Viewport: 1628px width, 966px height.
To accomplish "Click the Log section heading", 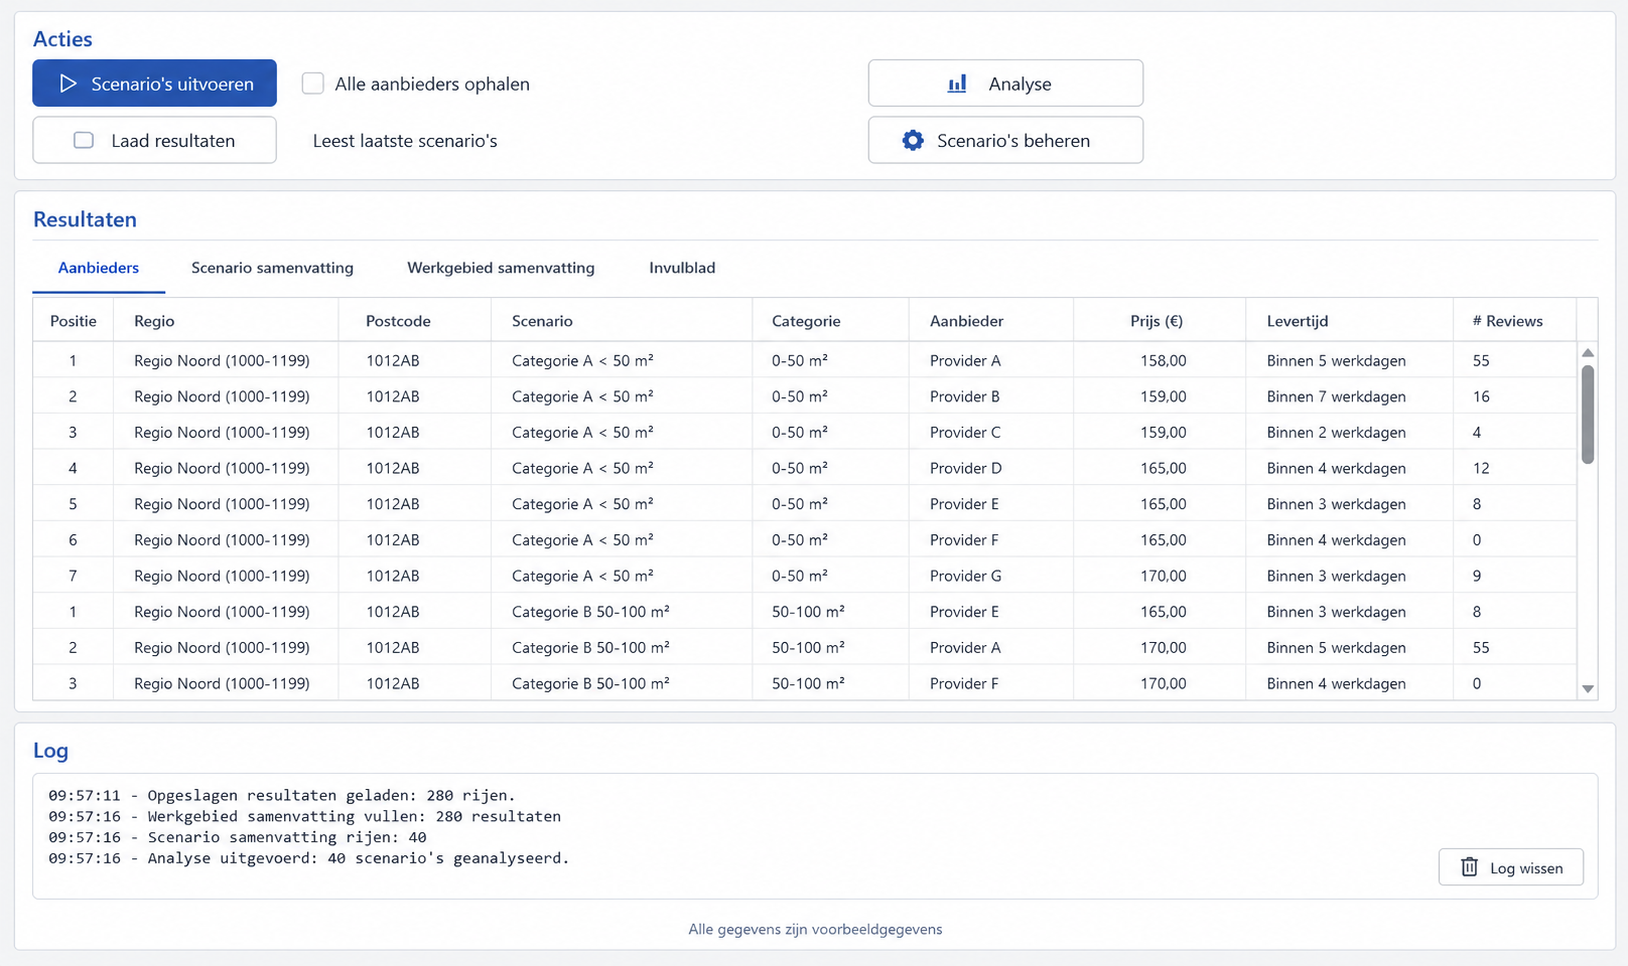I will click(51, 751).
